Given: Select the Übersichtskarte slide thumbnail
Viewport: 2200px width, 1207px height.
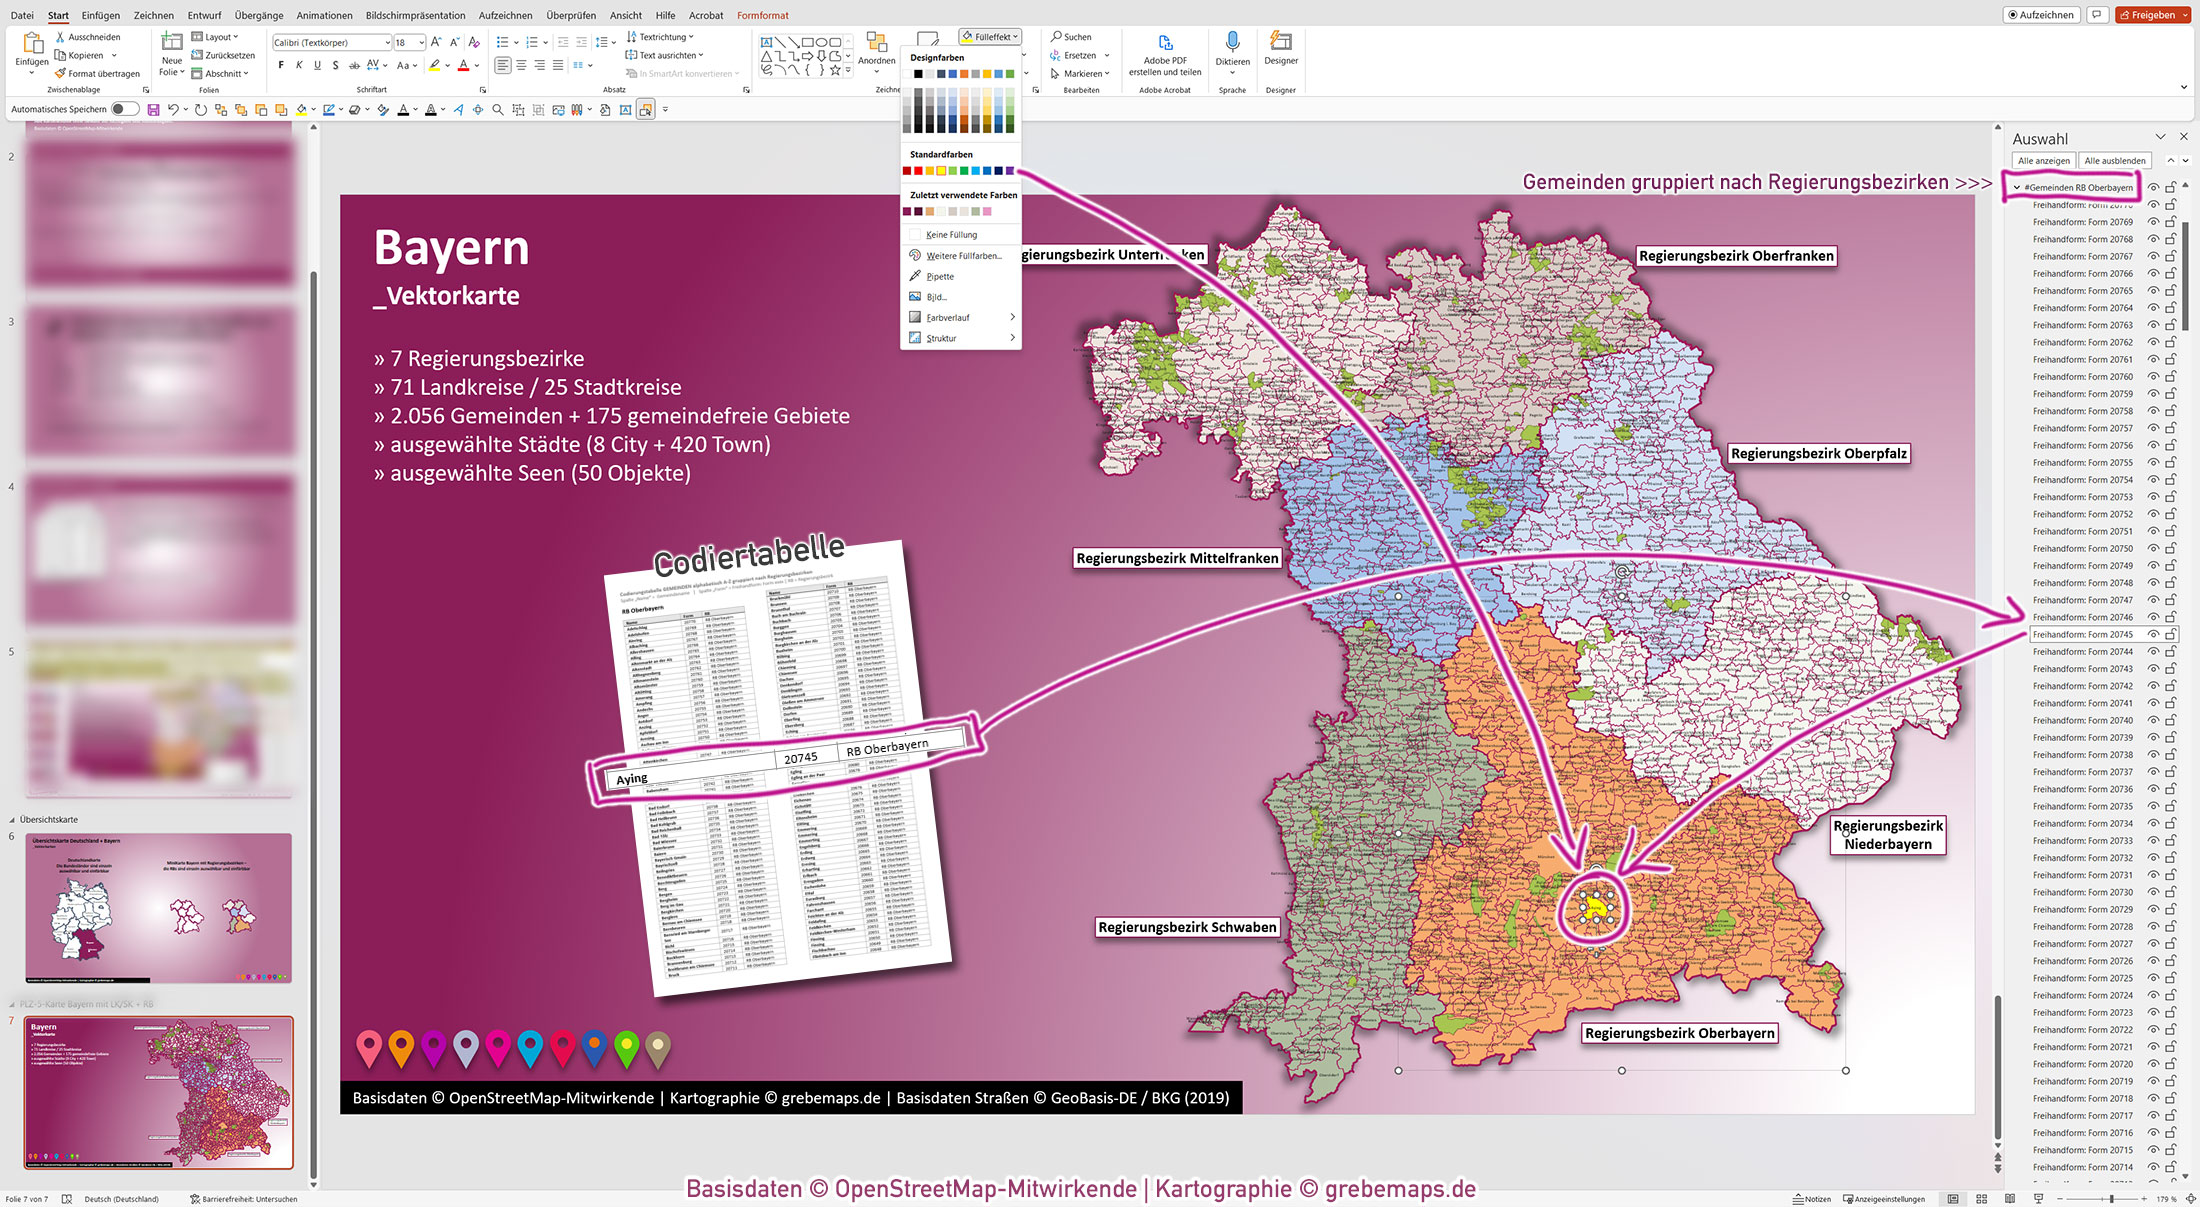Looking at the screenshot, I should click(x=157, y=907).
